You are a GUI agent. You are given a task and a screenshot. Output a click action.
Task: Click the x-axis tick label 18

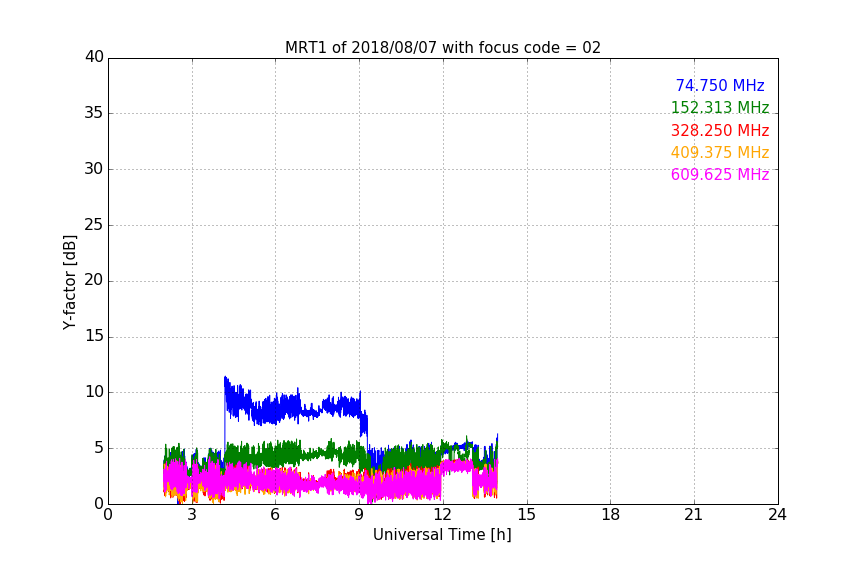pyautogui.click(x=611, y=515)
